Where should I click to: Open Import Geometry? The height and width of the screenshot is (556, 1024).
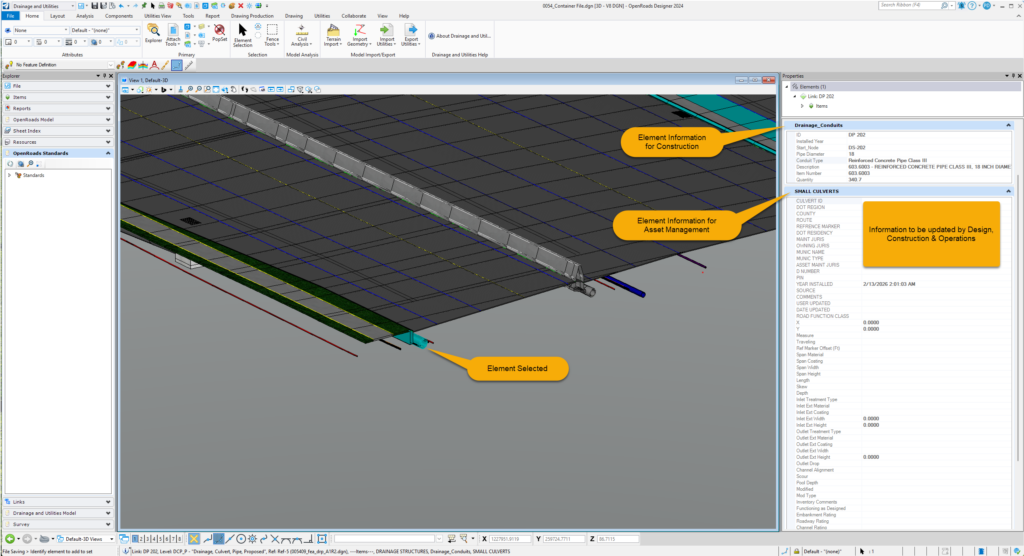pyautogui.click(x=359, y=35)
